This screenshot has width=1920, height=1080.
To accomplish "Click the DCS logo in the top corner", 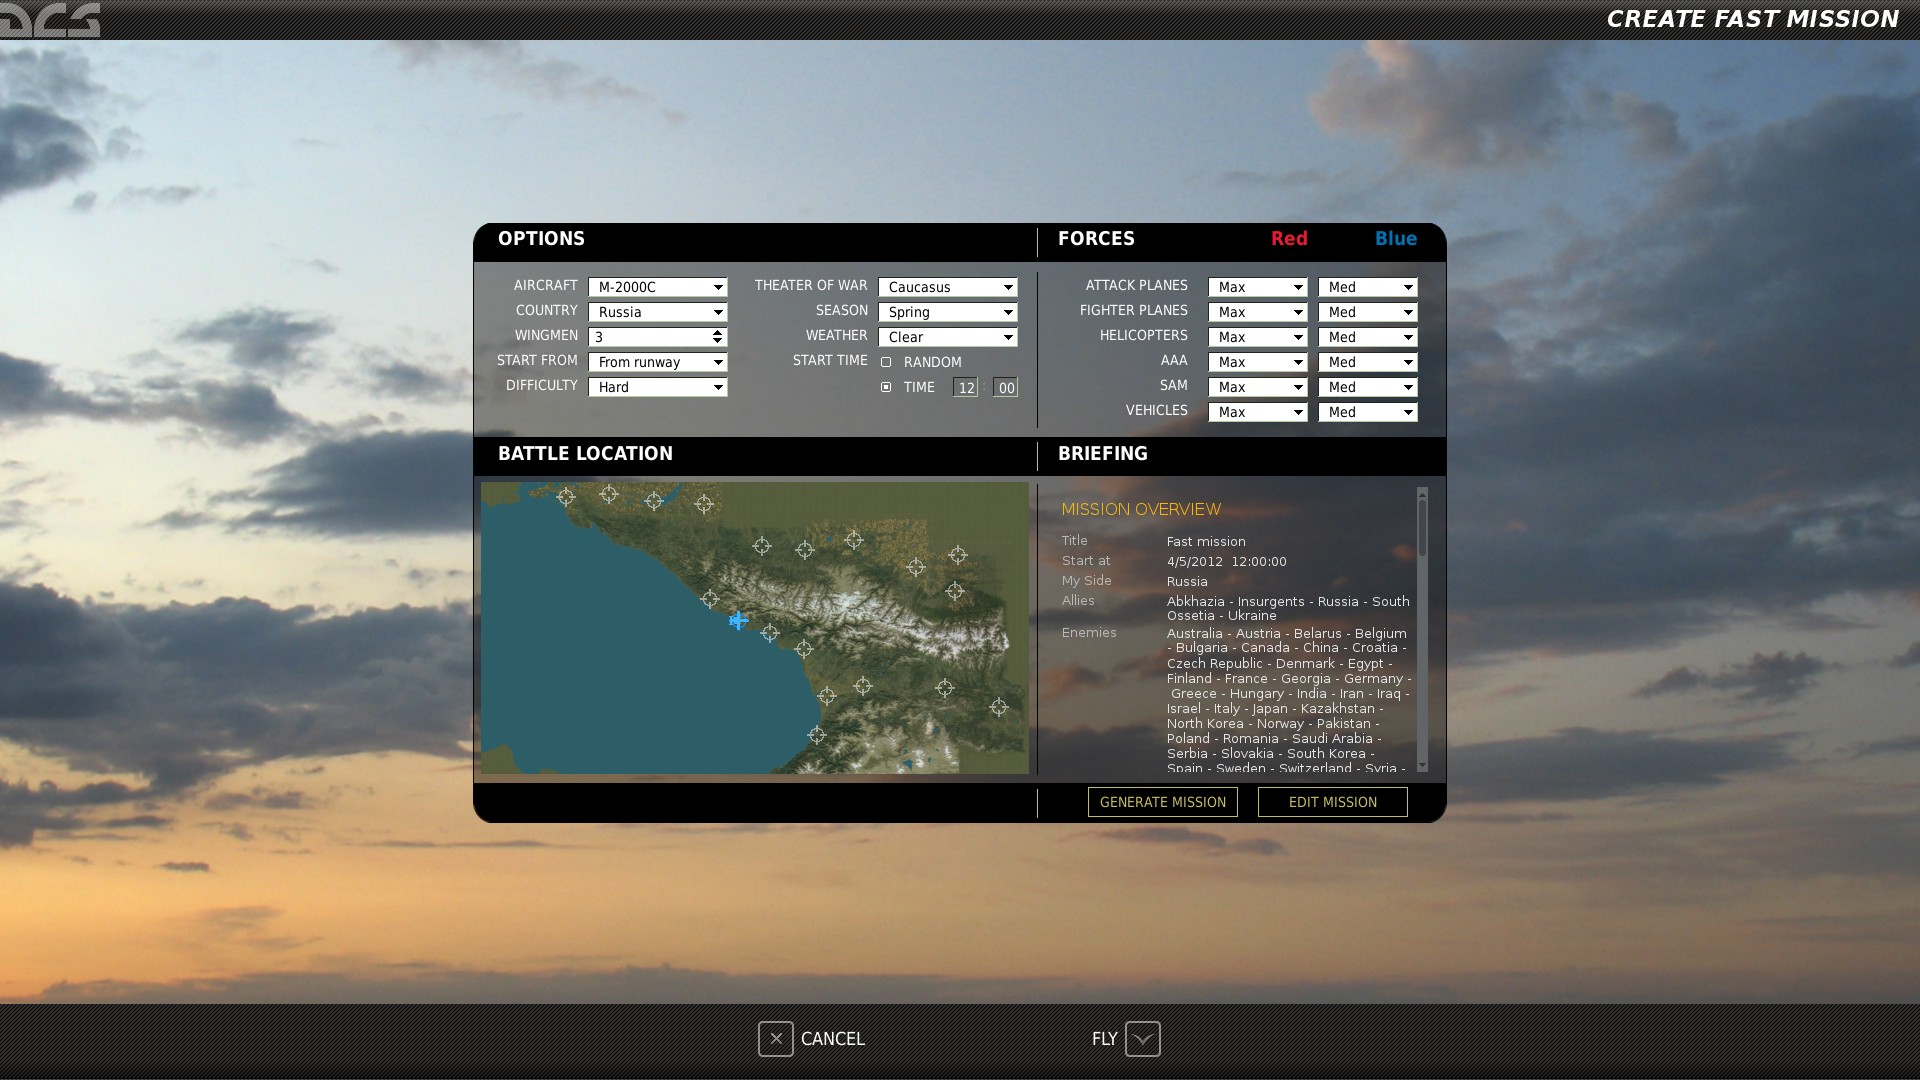I will [50, 19].
